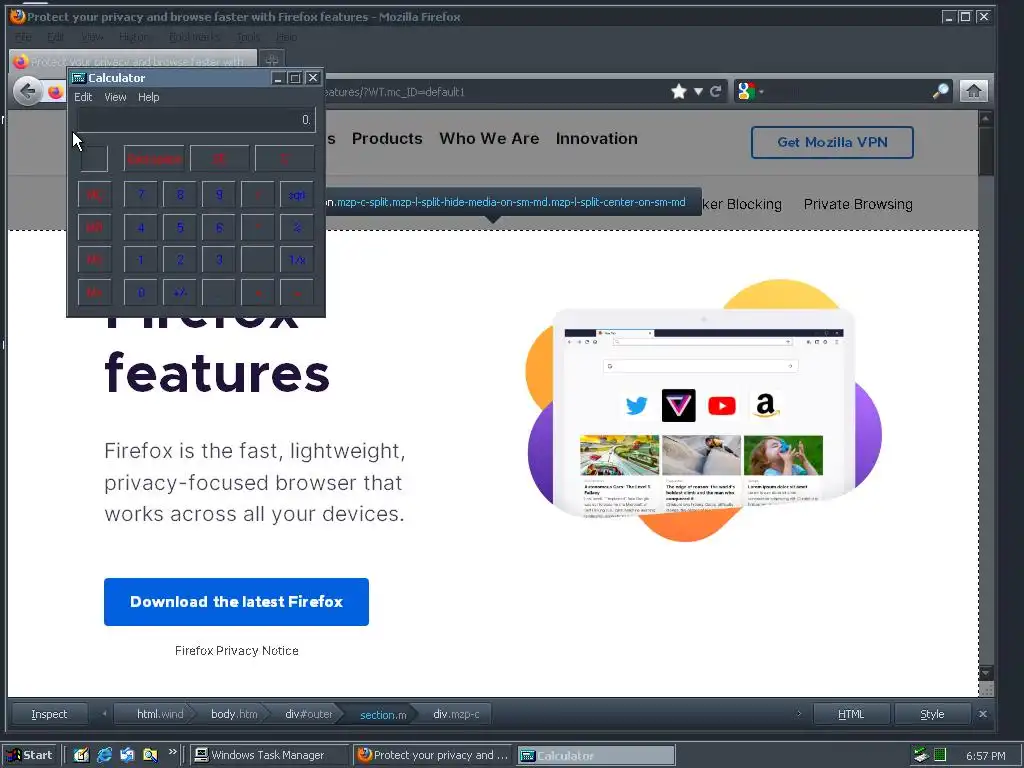Open the Calculator View menu

pos(115,97)
